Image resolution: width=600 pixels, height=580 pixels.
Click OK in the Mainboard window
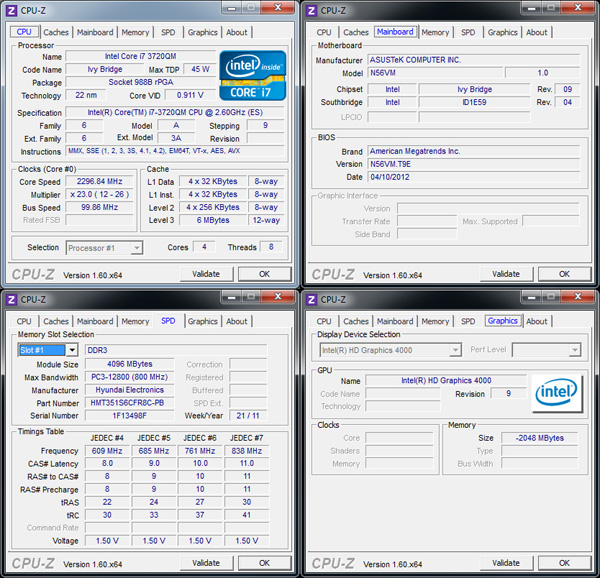[564, 274]
